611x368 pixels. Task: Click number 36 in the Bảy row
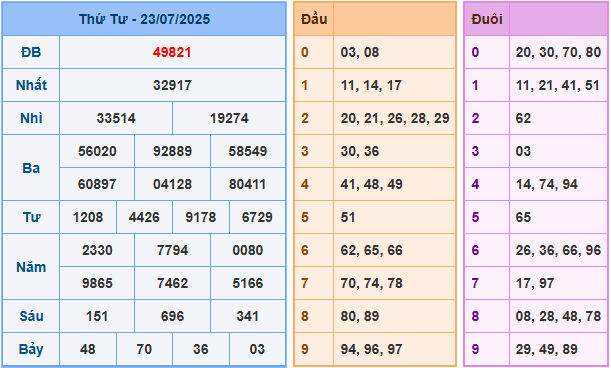201,349
